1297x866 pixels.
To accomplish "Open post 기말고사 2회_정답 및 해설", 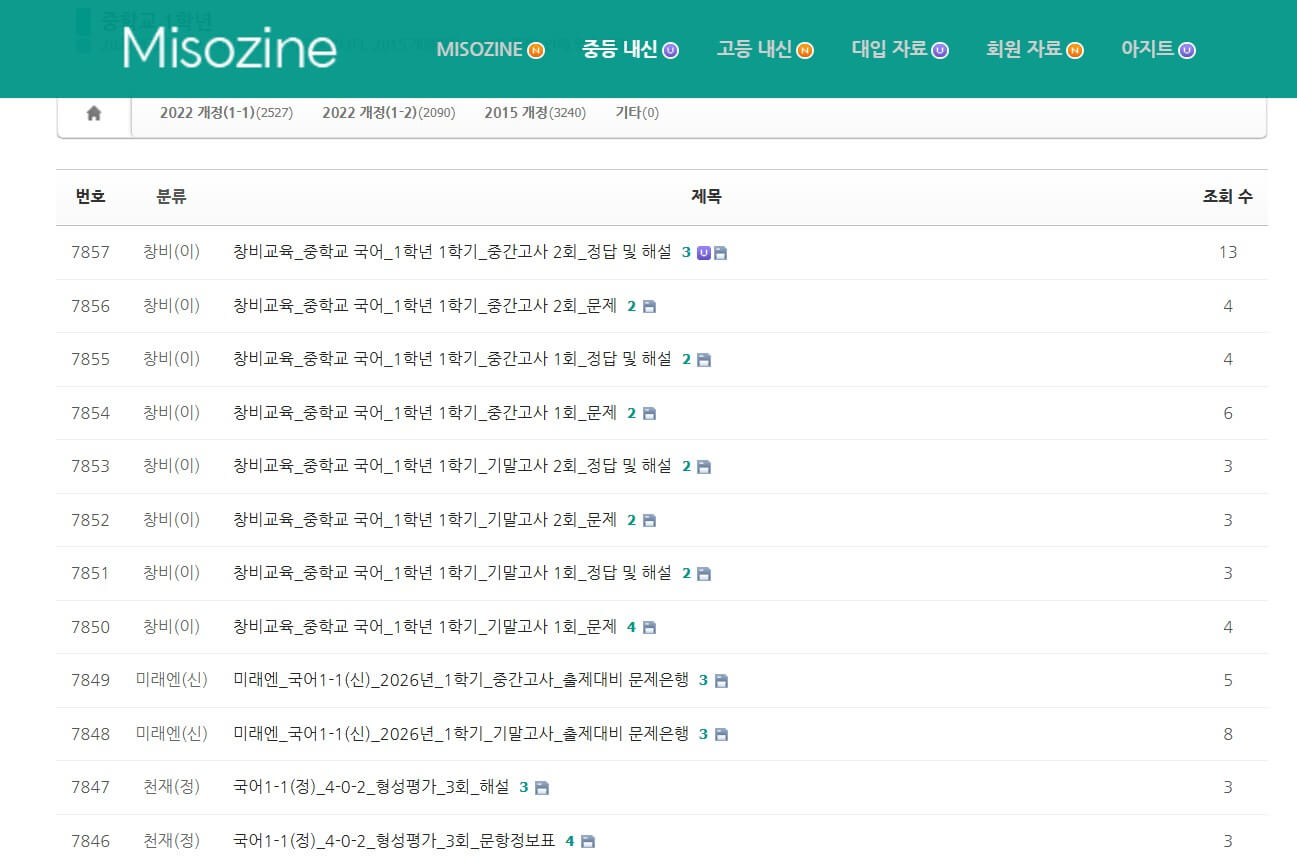I will [452, 466].
